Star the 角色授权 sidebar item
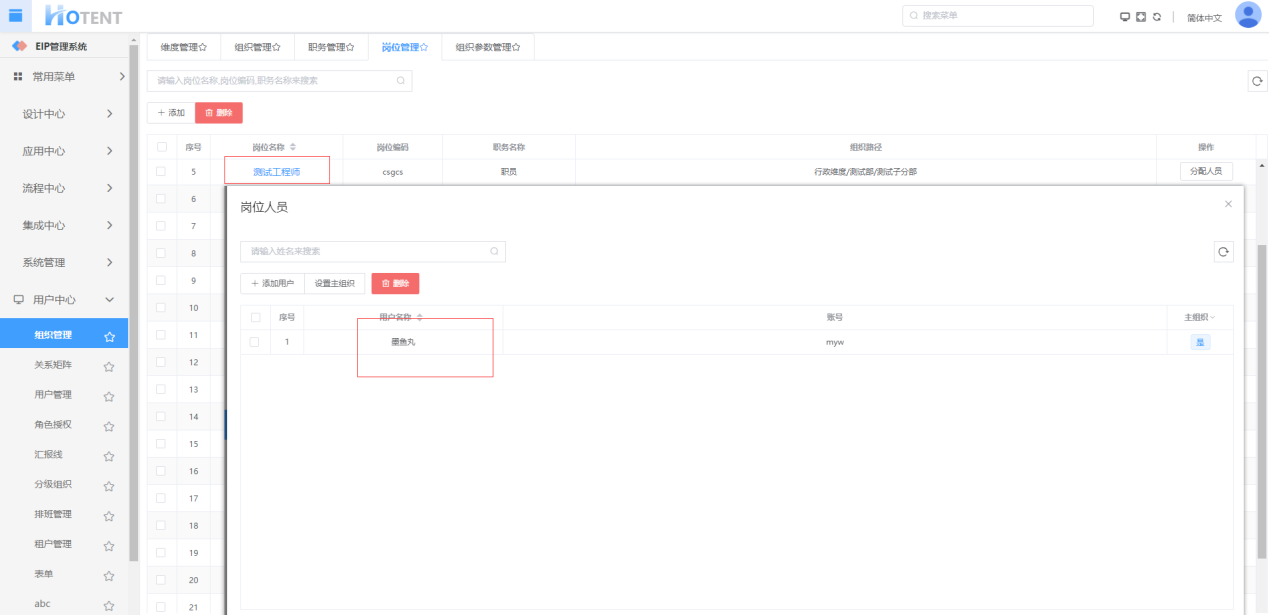The image size is (1269, 615). pyautogui.click(x=109, y=426)
